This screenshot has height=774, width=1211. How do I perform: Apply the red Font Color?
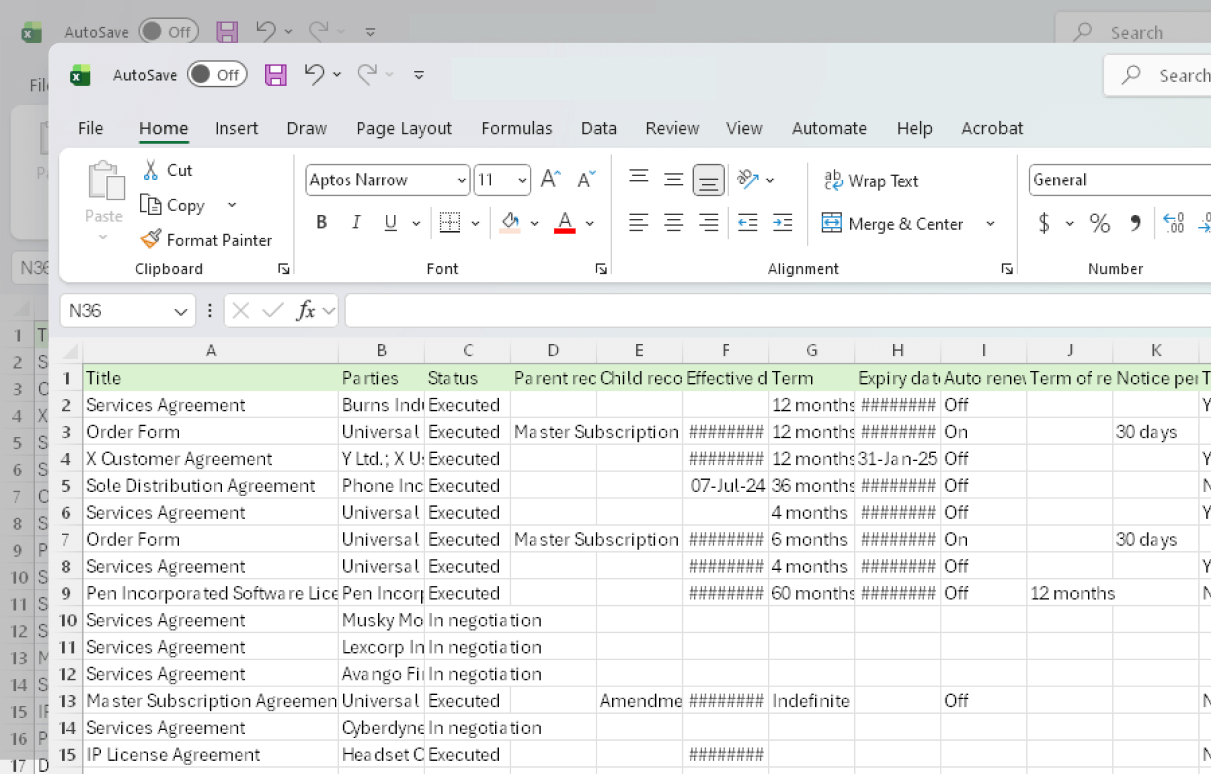(565, 223)
